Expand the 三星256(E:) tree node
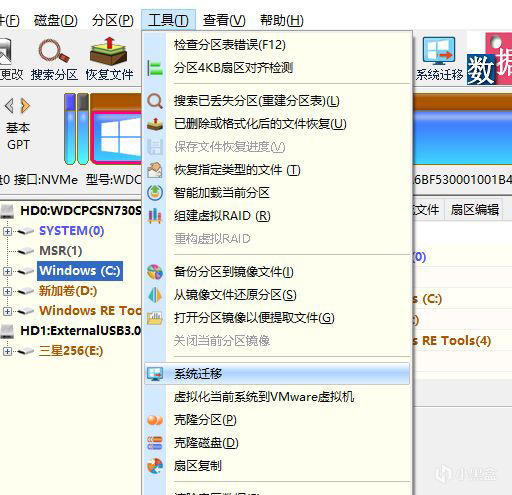 [7, 351]
